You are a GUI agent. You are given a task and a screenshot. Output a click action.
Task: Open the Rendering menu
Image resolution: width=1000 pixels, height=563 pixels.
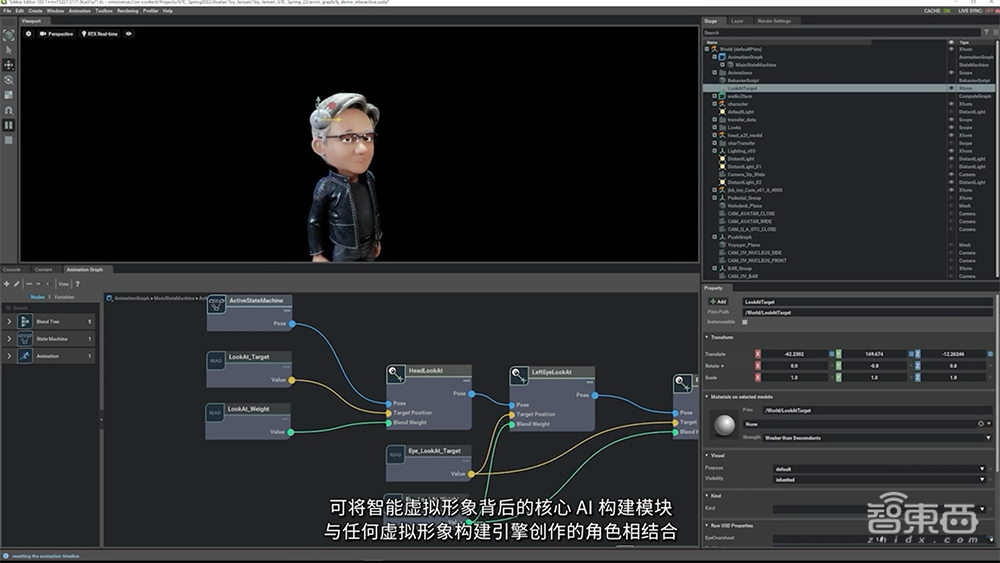click(x=129, y=10)
